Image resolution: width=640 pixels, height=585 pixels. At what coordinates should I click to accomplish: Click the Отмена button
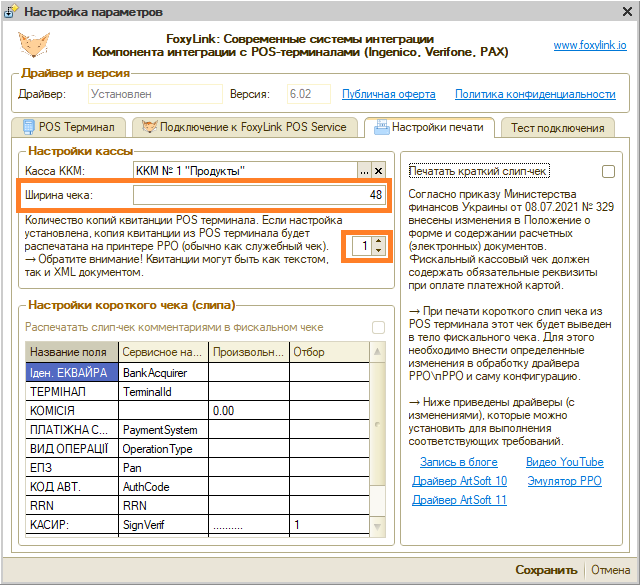point(610,570)
